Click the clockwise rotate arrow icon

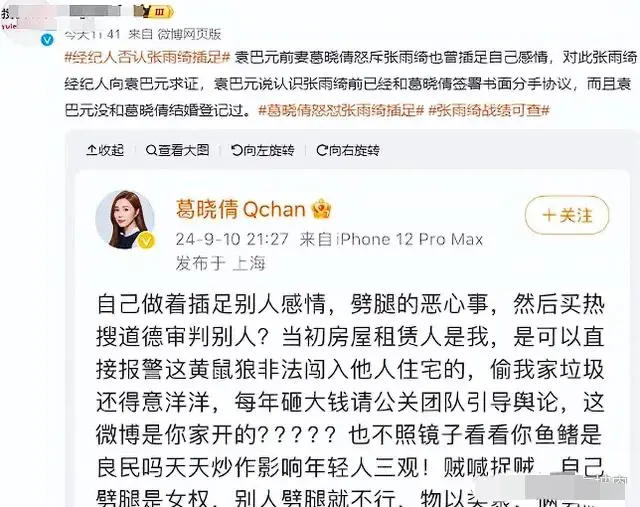coord(322,151)
